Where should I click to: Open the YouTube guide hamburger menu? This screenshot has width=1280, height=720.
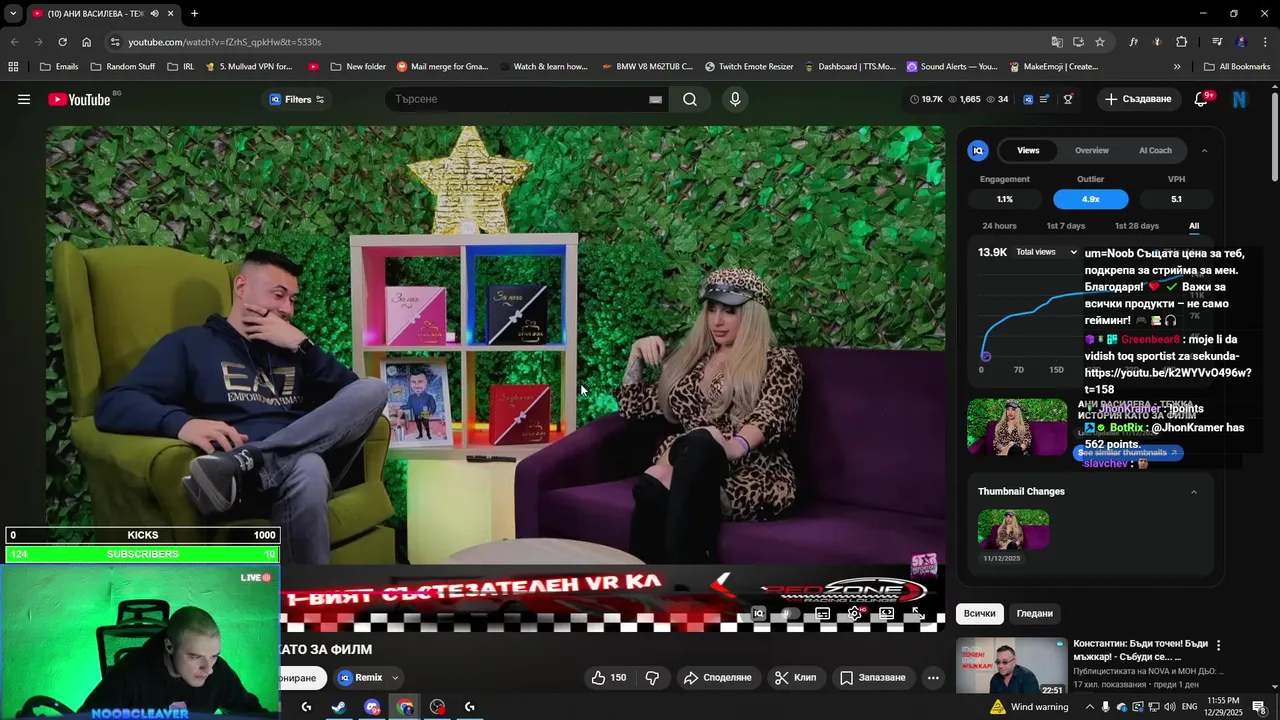click(x=24, y=99)
